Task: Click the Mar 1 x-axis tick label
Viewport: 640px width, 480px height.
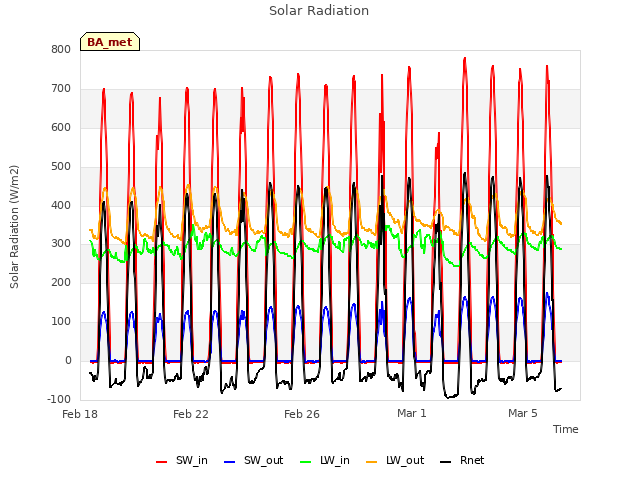Action: [412, 413]
